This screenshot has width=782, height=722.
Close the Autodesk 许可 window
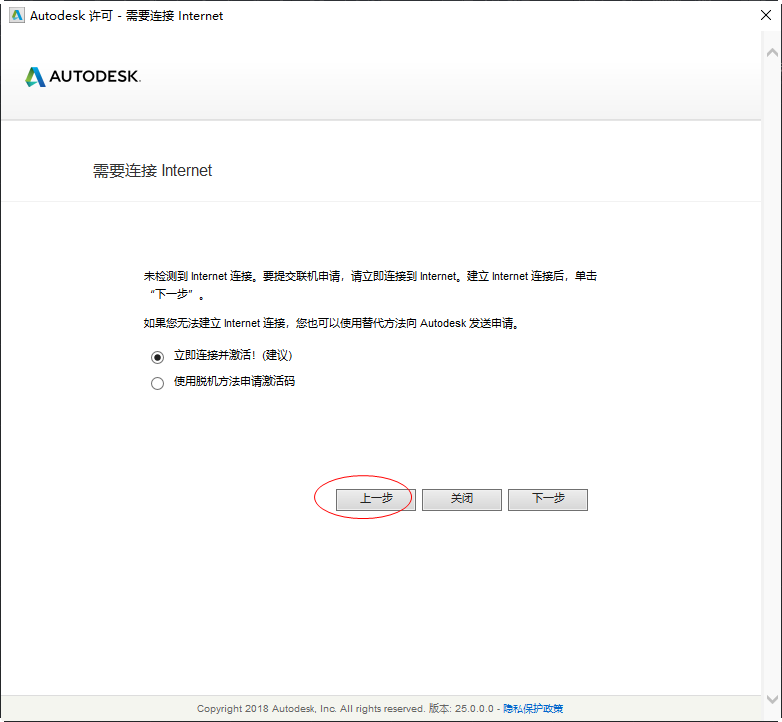(x=766, y=15)
